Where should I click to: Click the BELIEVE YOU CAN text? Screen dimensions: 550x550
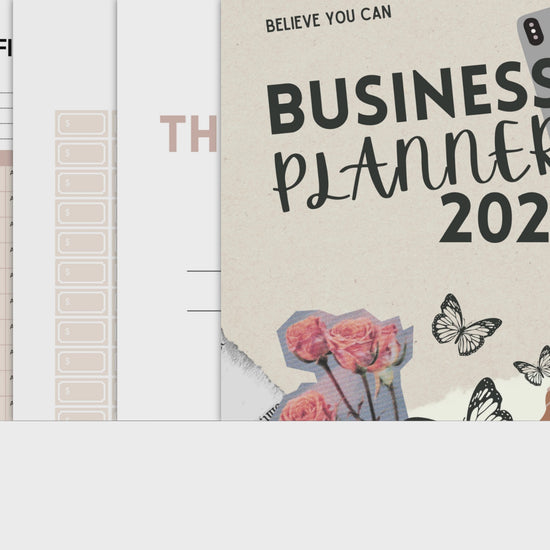(328, 19)
